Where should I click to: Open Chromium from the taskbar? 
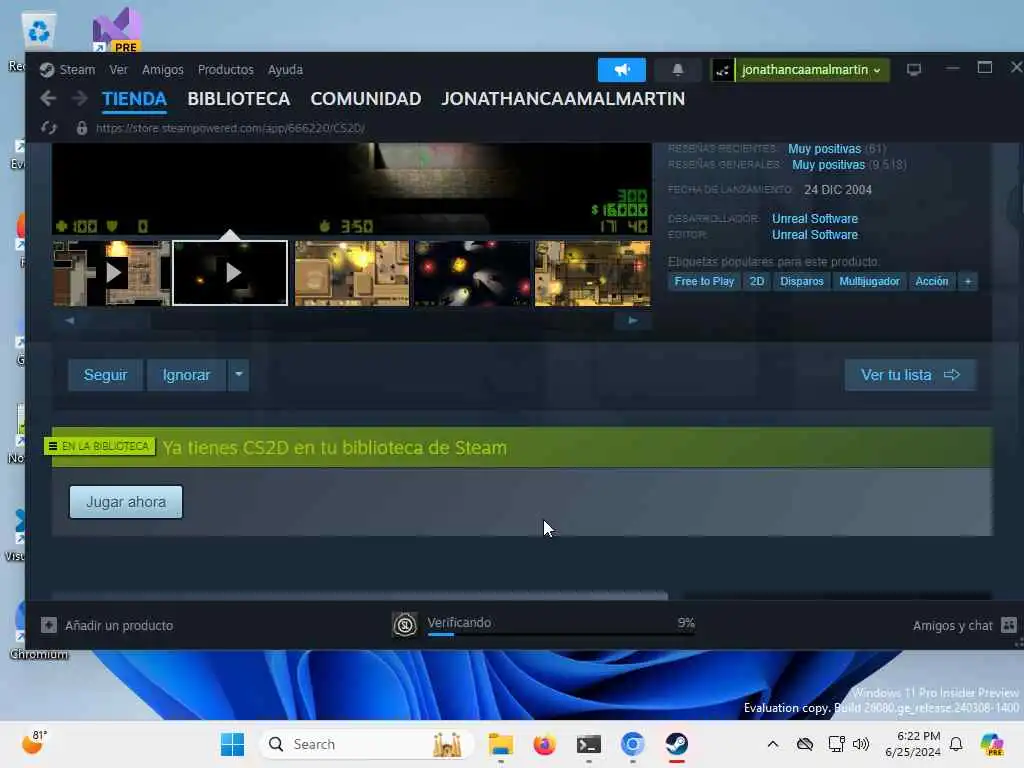pos(632,744)
